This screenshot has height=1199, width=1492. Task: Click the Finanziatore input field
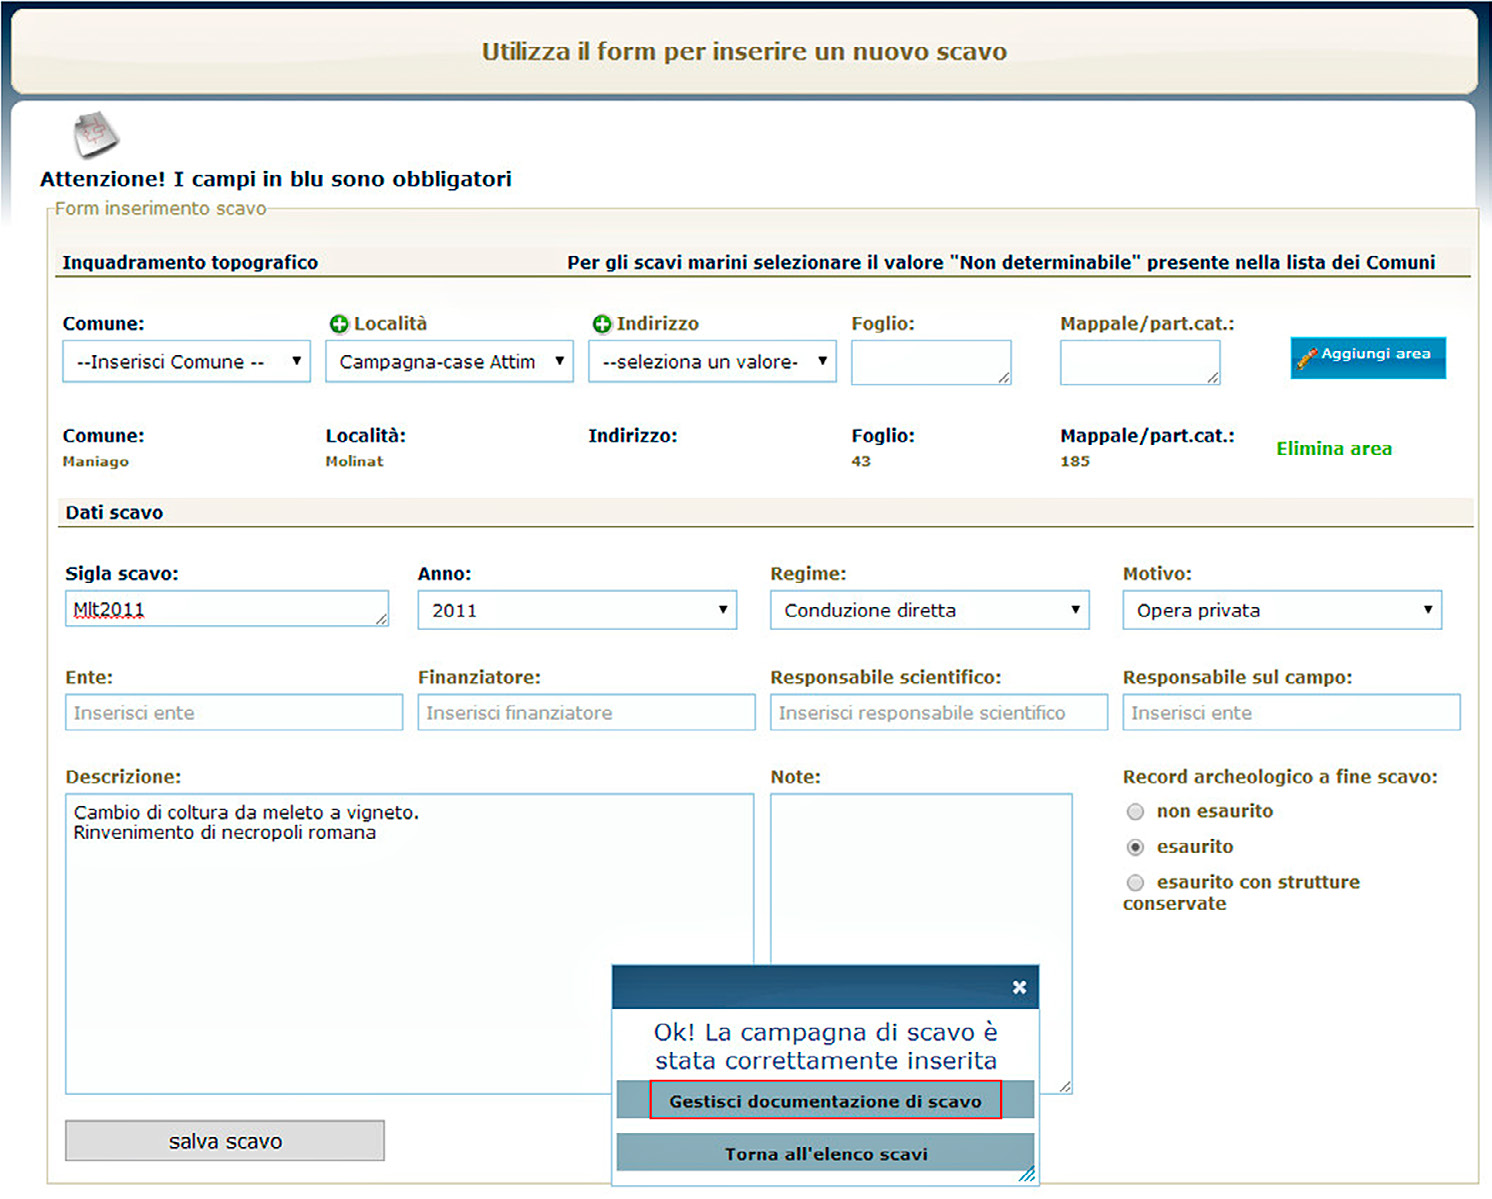[x=586, y=713]
